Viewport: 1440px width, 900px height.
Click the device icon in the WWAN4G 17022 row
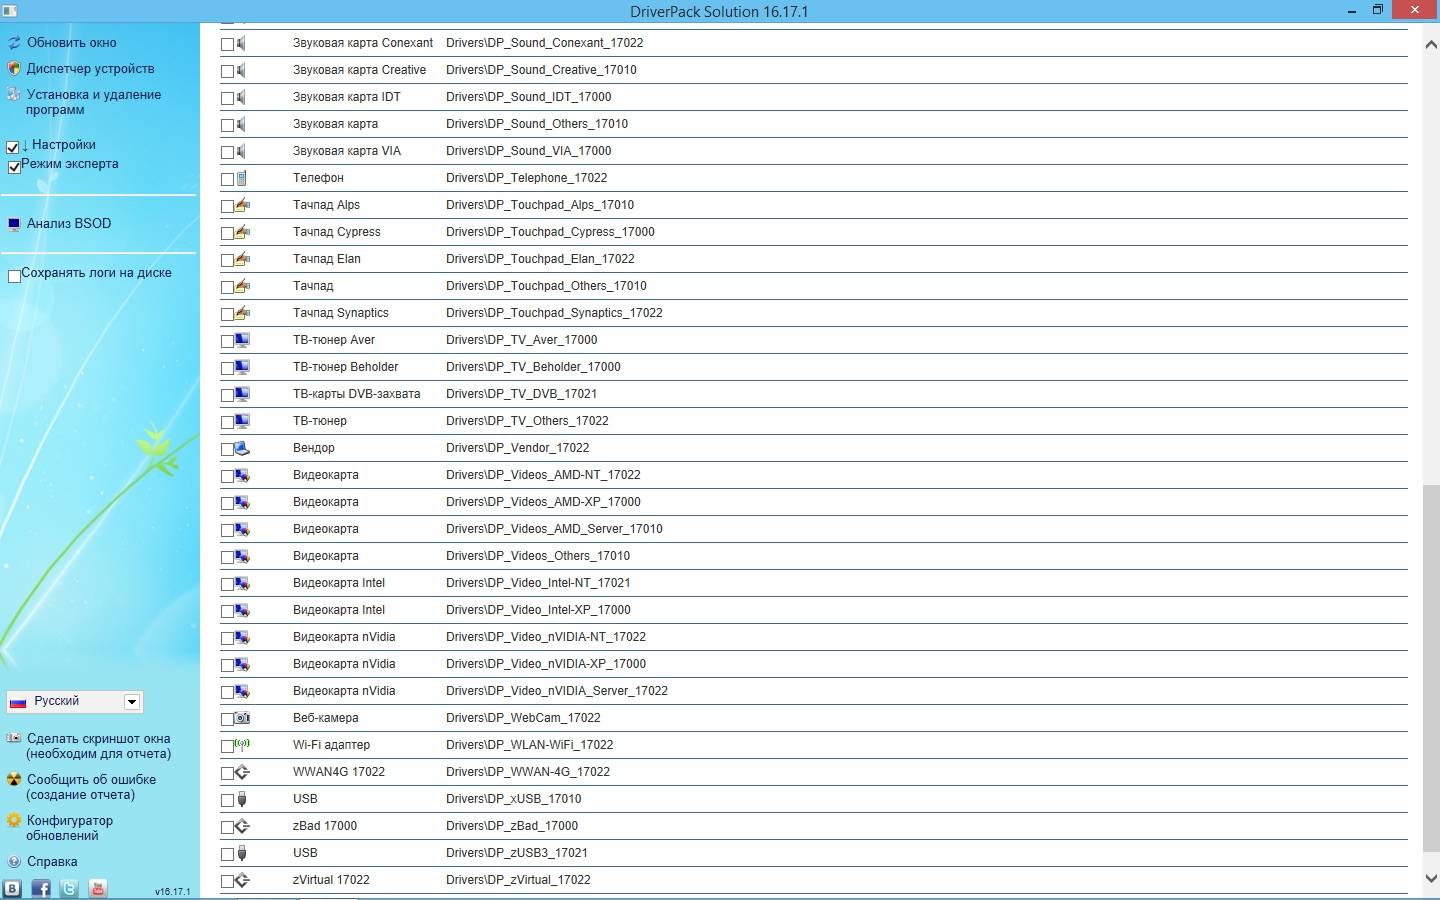tap(242, 772)
